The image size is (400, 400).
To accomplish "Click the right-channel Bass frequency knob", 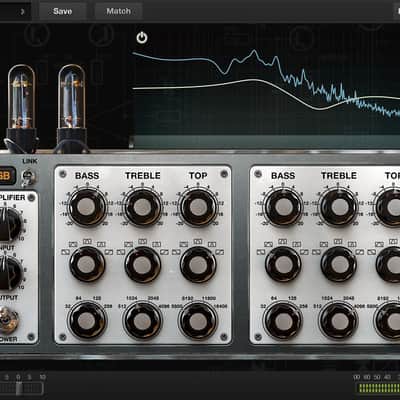I will (283, 321).
